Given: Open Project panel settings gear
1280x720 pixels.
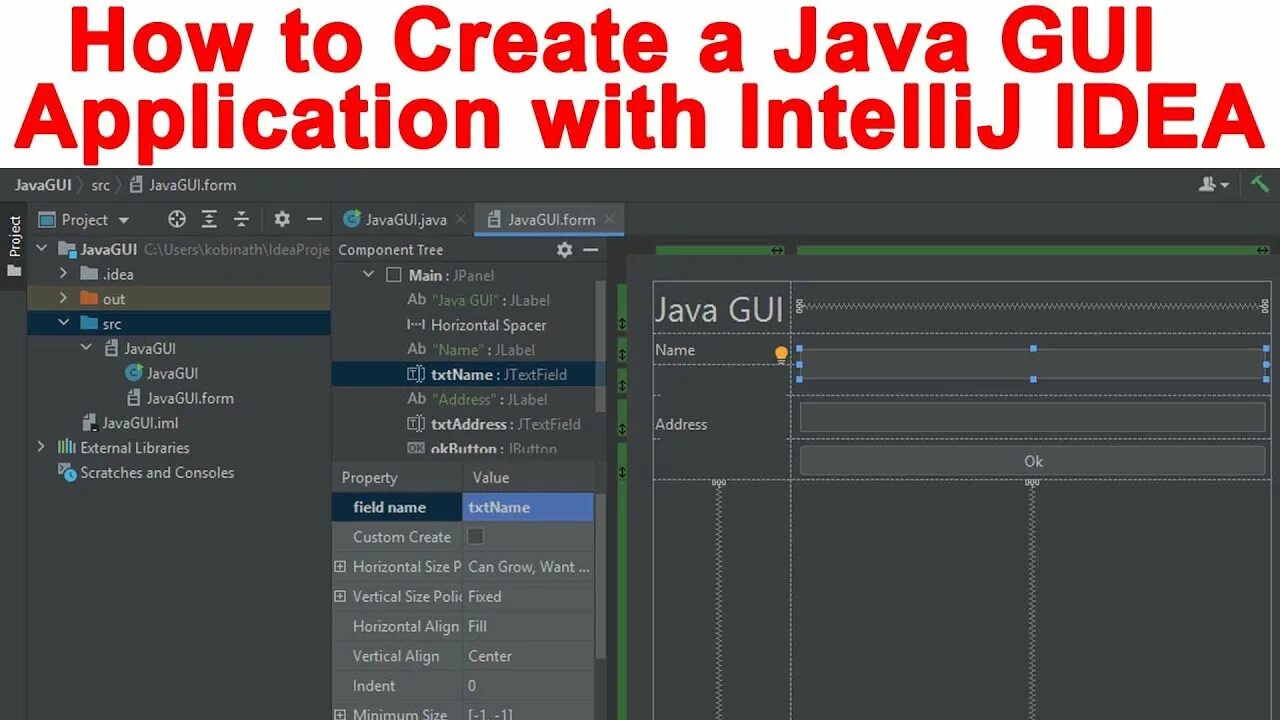Looking at the screenshot, I should (x=282, y=219).
